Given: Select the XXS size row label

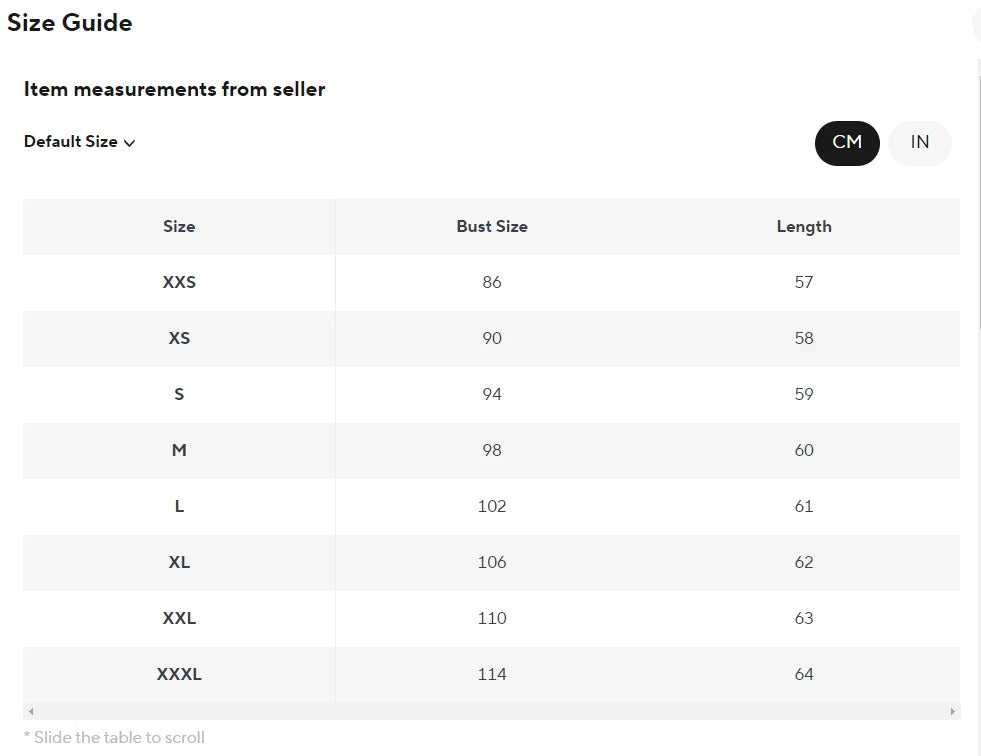Looking at the screenshot, I should pyautogui.click(x=179, y=283).
